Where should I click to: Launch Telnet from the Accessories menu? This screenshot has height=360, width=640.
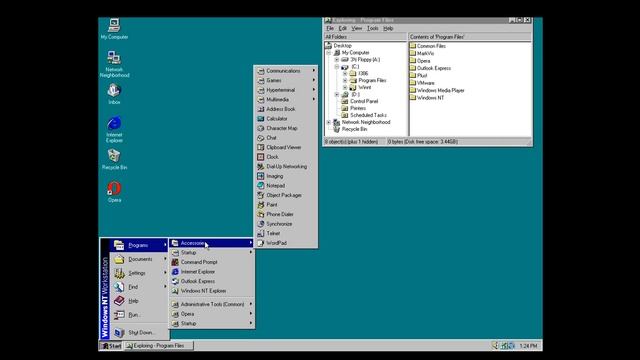[285, 233]
